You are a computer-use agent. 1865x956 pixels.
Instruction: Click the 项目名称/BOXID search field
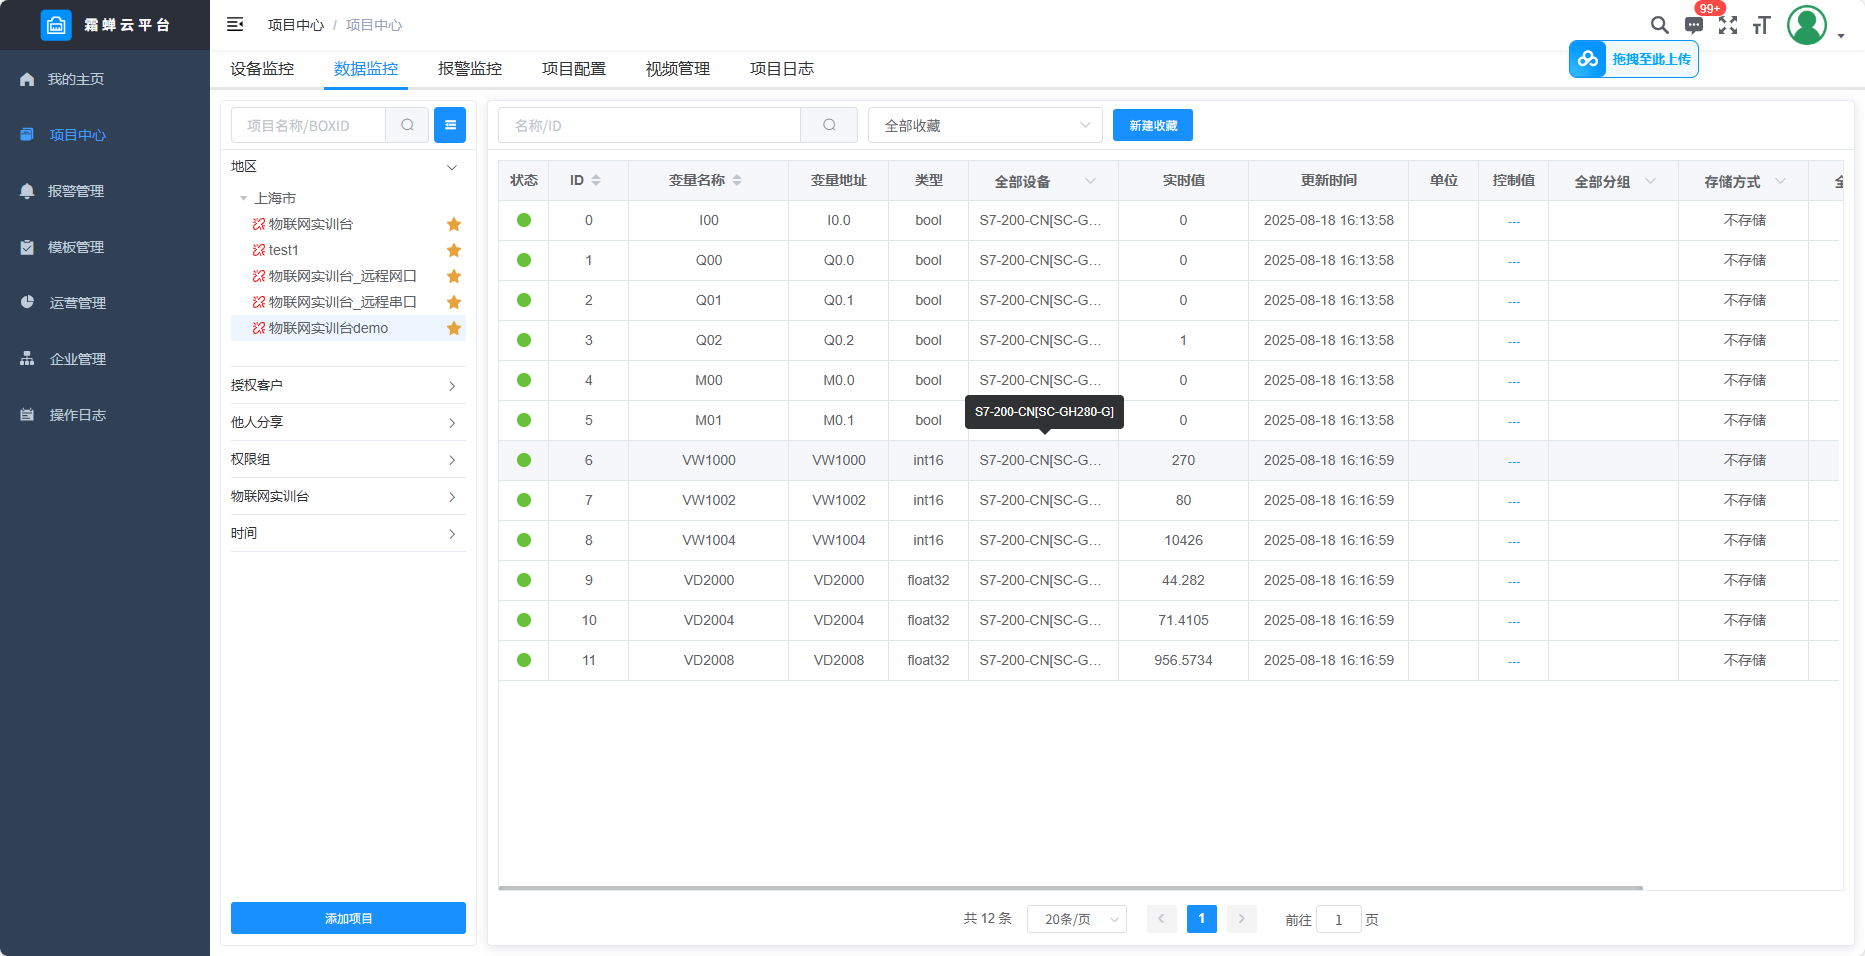pyautogui.click(x=308, y=125)
